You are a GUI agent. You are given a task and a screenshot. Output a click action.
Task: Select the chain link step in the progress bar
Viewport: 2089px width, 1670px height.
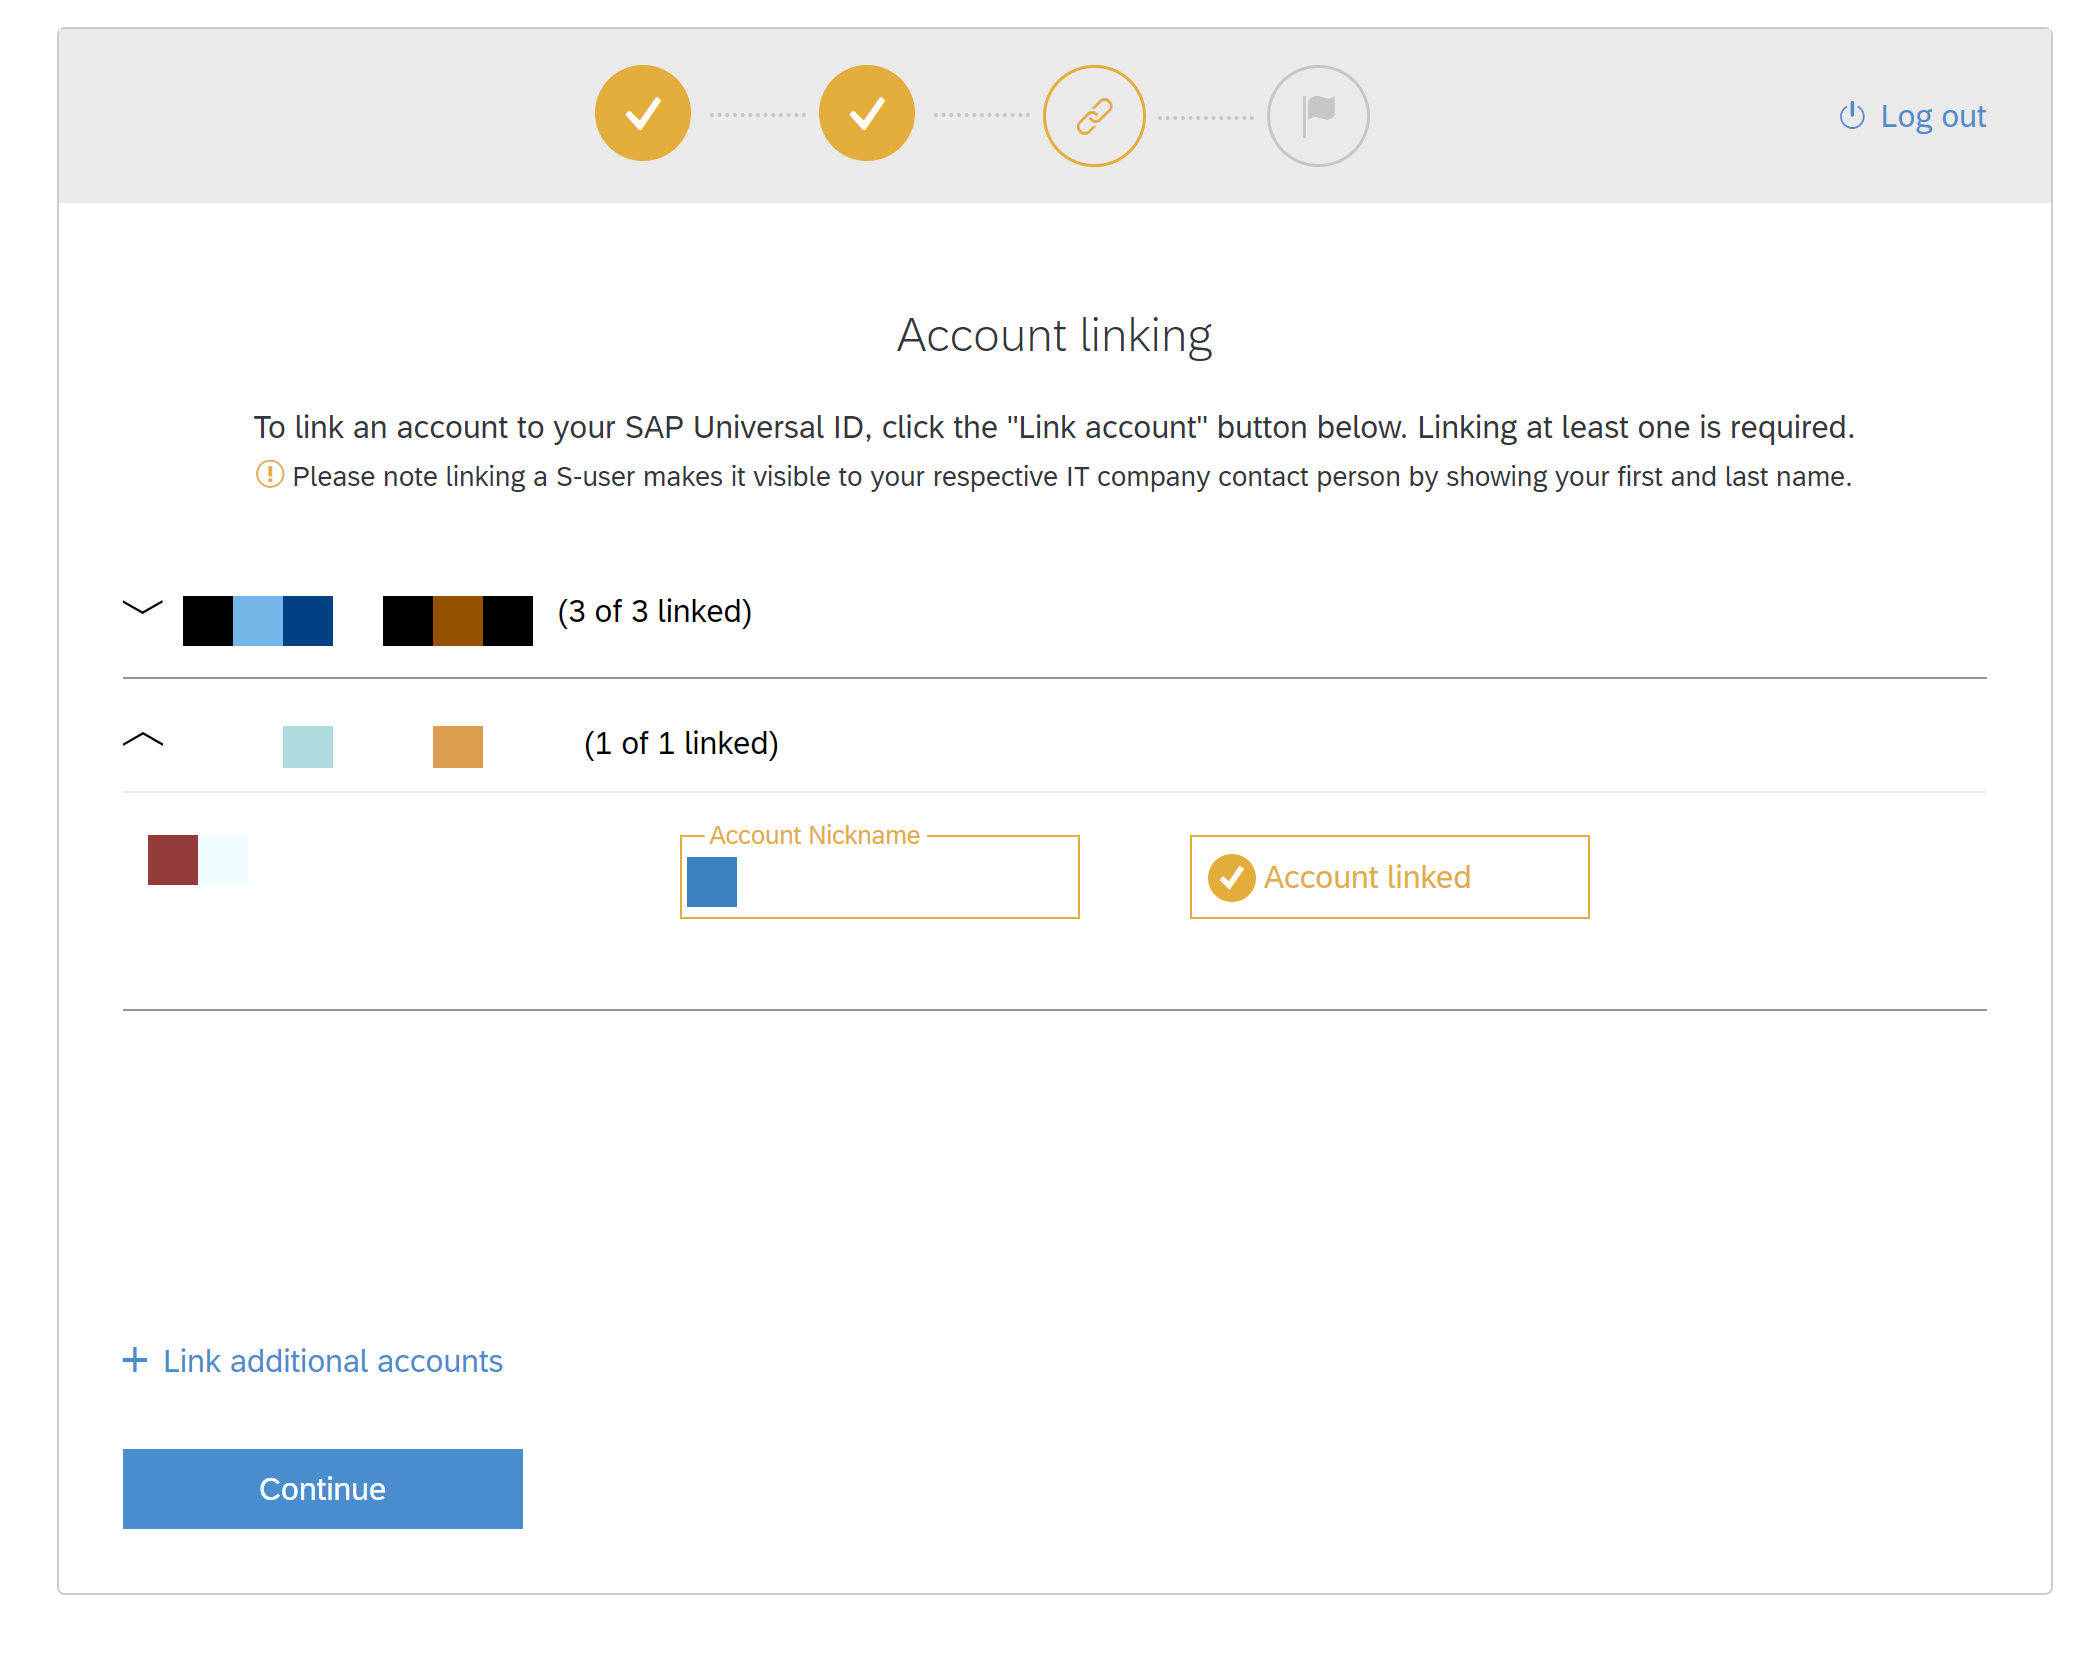(1094, 114)
